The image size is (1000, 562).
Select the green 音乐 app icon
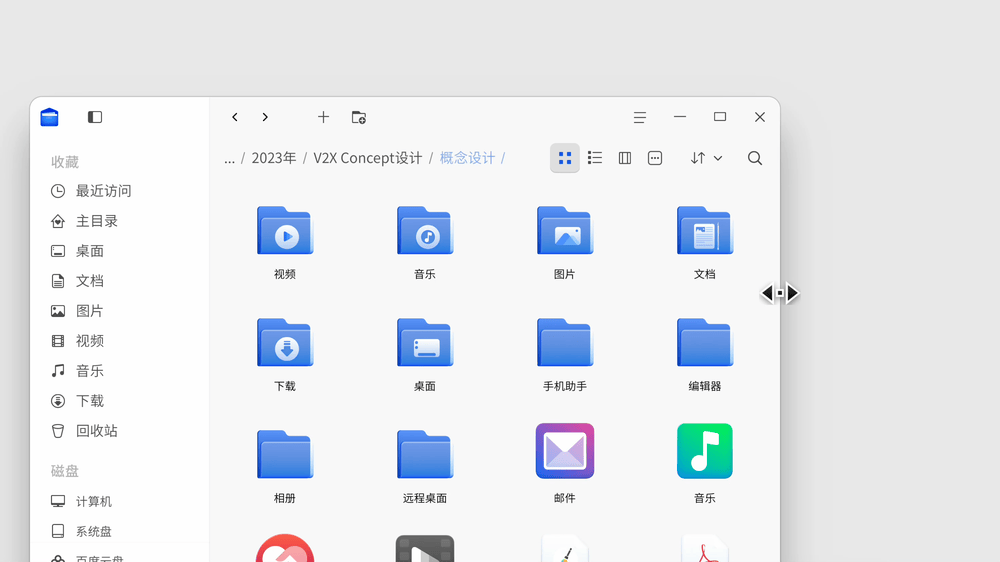tap(705, 451)
